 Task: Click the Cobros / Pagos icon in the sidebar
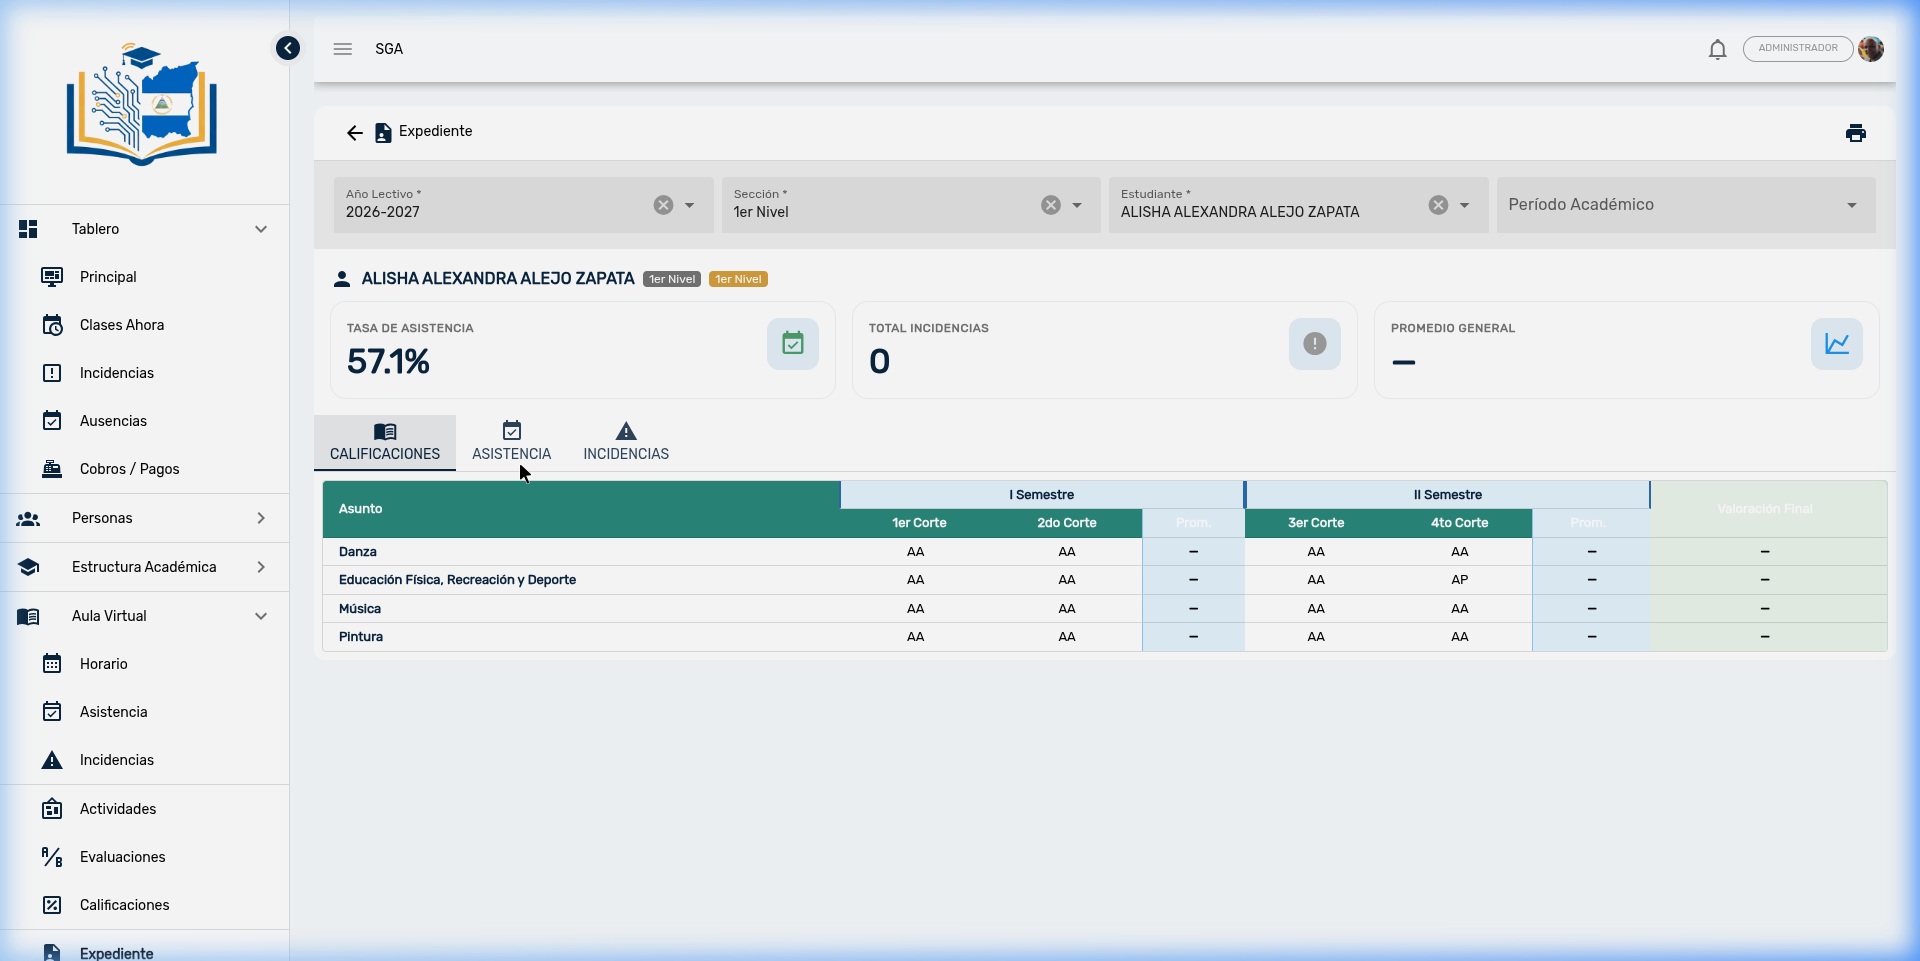51,468
